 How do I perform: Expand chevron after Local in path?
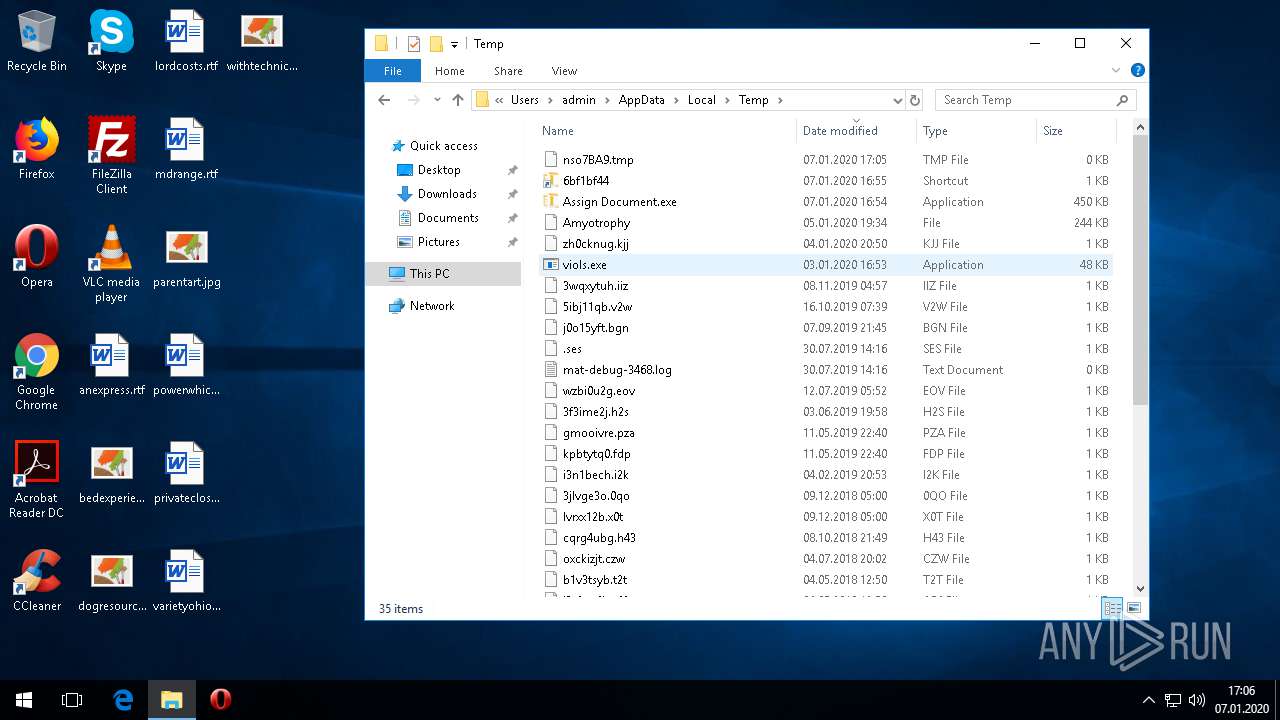coord(727,100)
